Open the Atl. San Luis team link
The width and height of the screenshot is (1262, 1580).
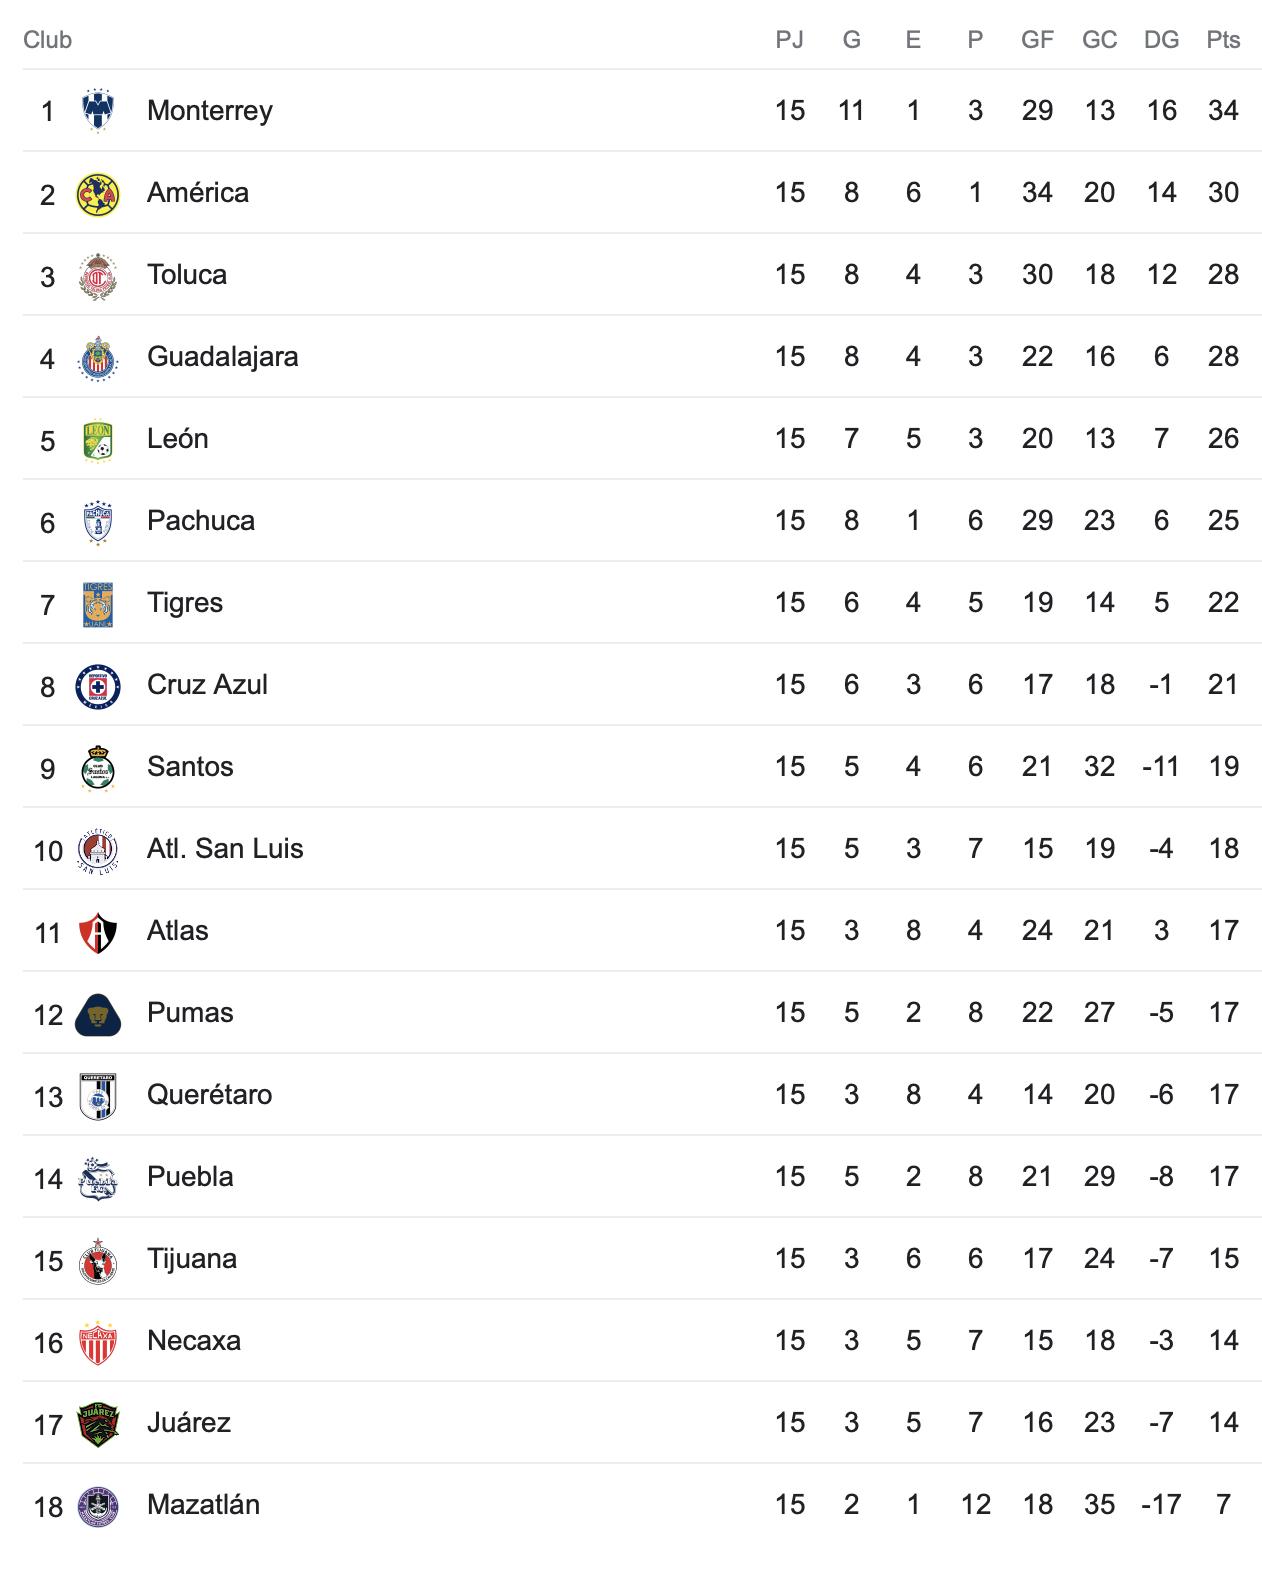tap(225, 849)
